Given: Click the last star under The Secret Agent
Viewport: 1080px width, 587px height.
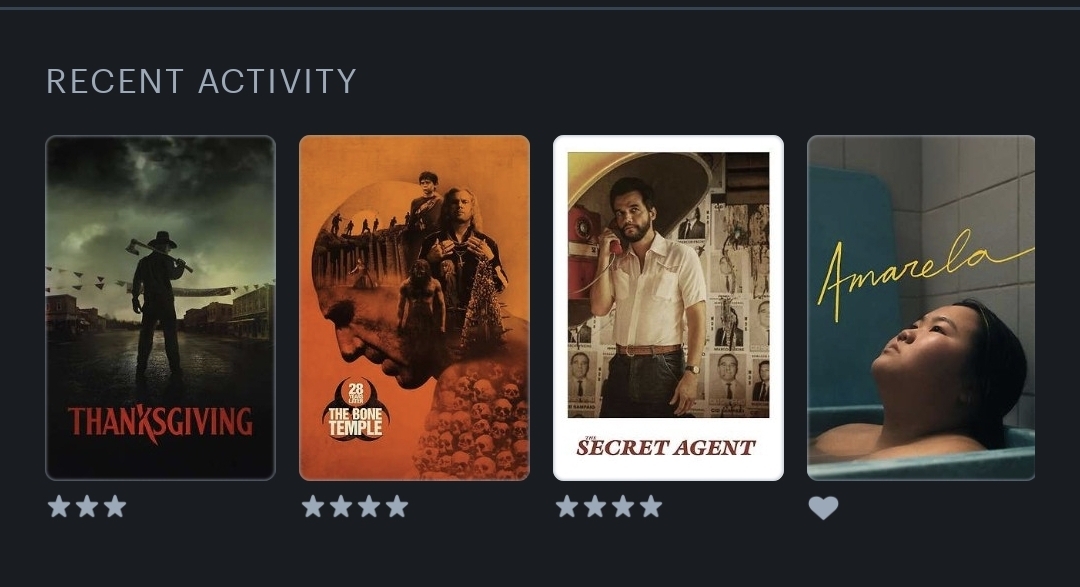Looking at the screenshot, I should pos(651,506).
